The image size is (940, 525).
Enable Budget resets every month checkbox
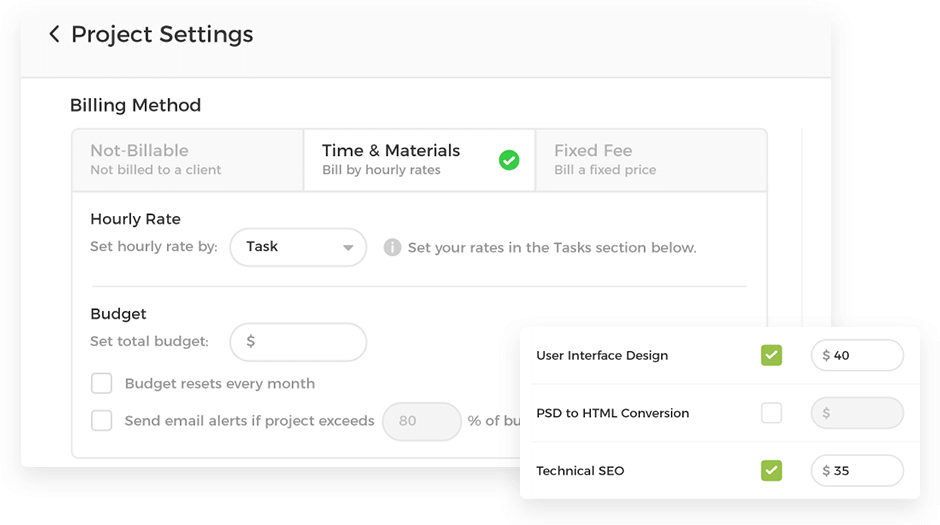point(102,384)
